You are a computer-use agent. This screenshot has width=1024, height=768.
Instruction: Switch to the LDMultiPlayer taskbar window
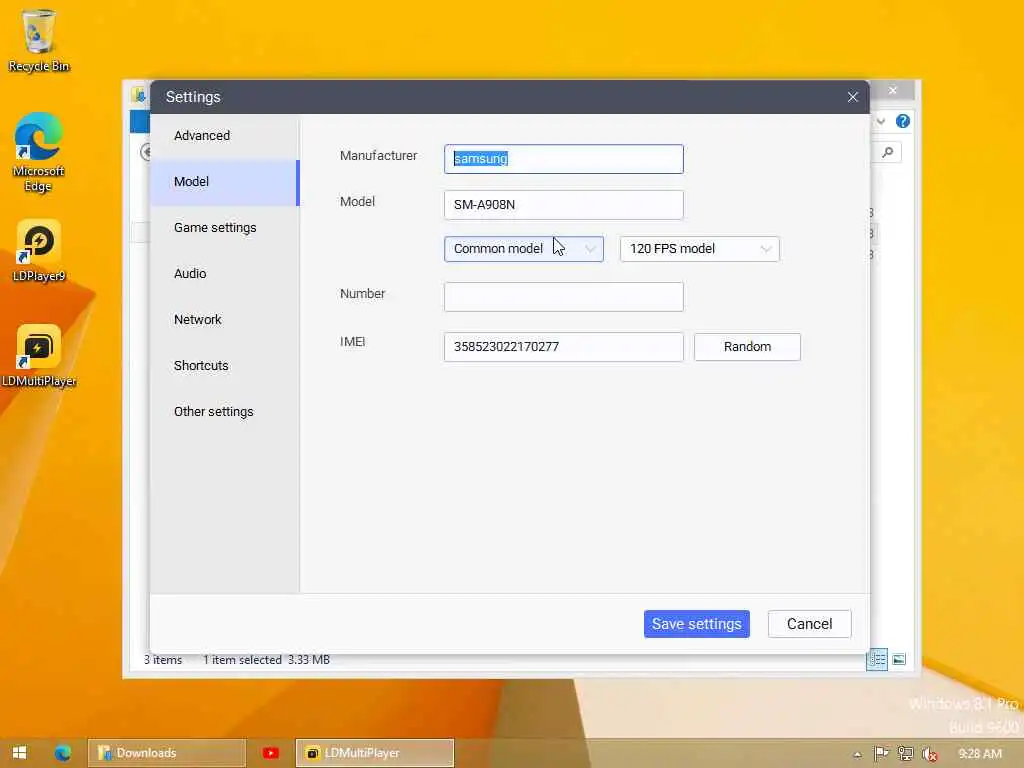[x=374, y=753]
